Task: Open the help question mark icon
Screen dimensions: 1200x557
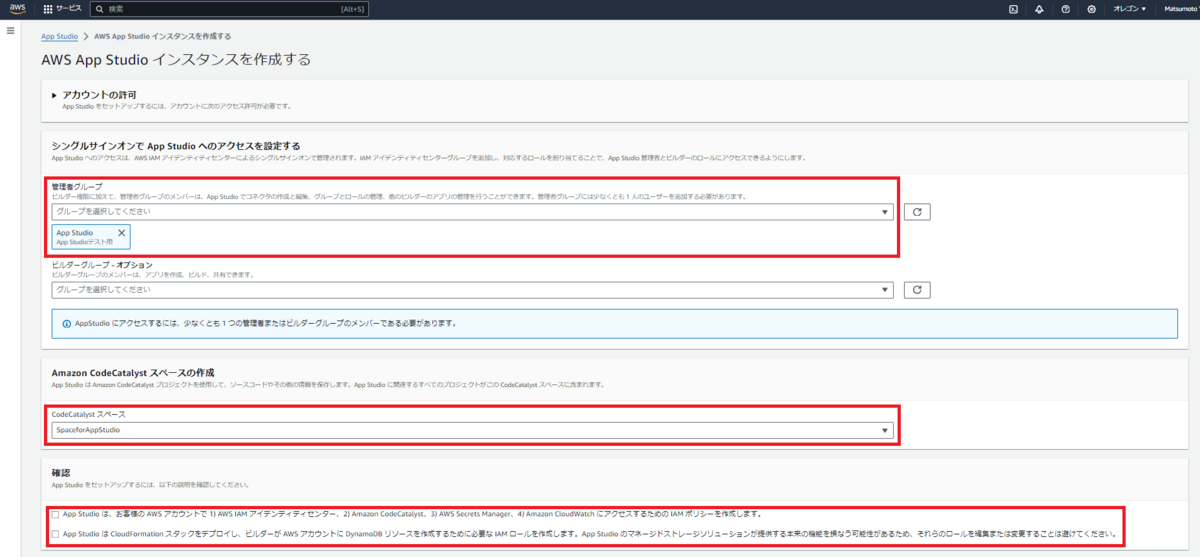Action: 1066,8
